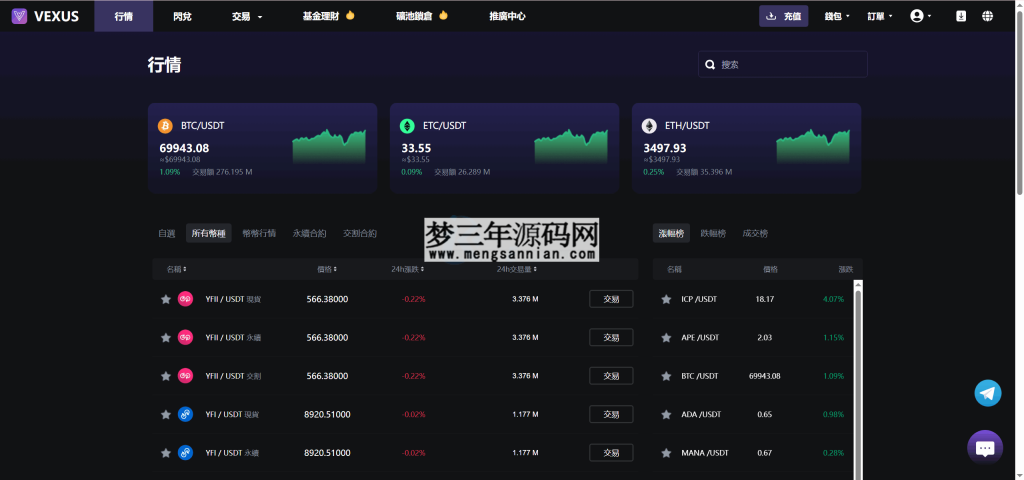1024x480 pixels.
Task: Open the live chat bubble
Action: [985, 448]
